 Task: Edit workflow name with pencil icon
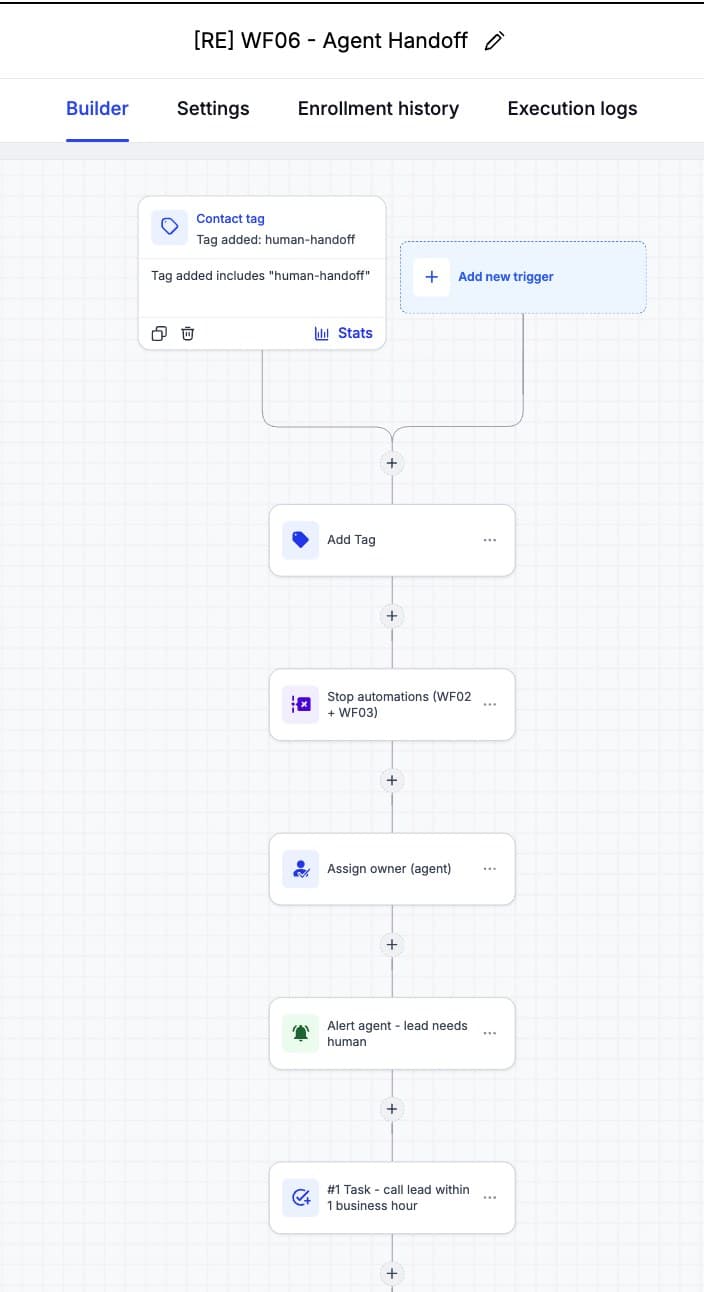[x=494, y=41]
